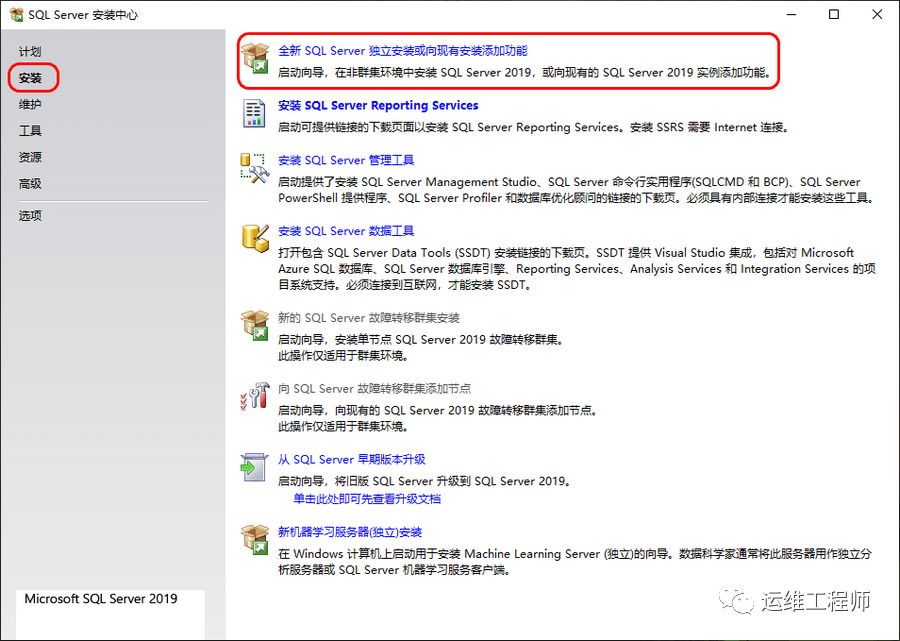Click the SQL Server data tools cylinder icon
The width and height of the screenshot is (900, 641).
255,238
